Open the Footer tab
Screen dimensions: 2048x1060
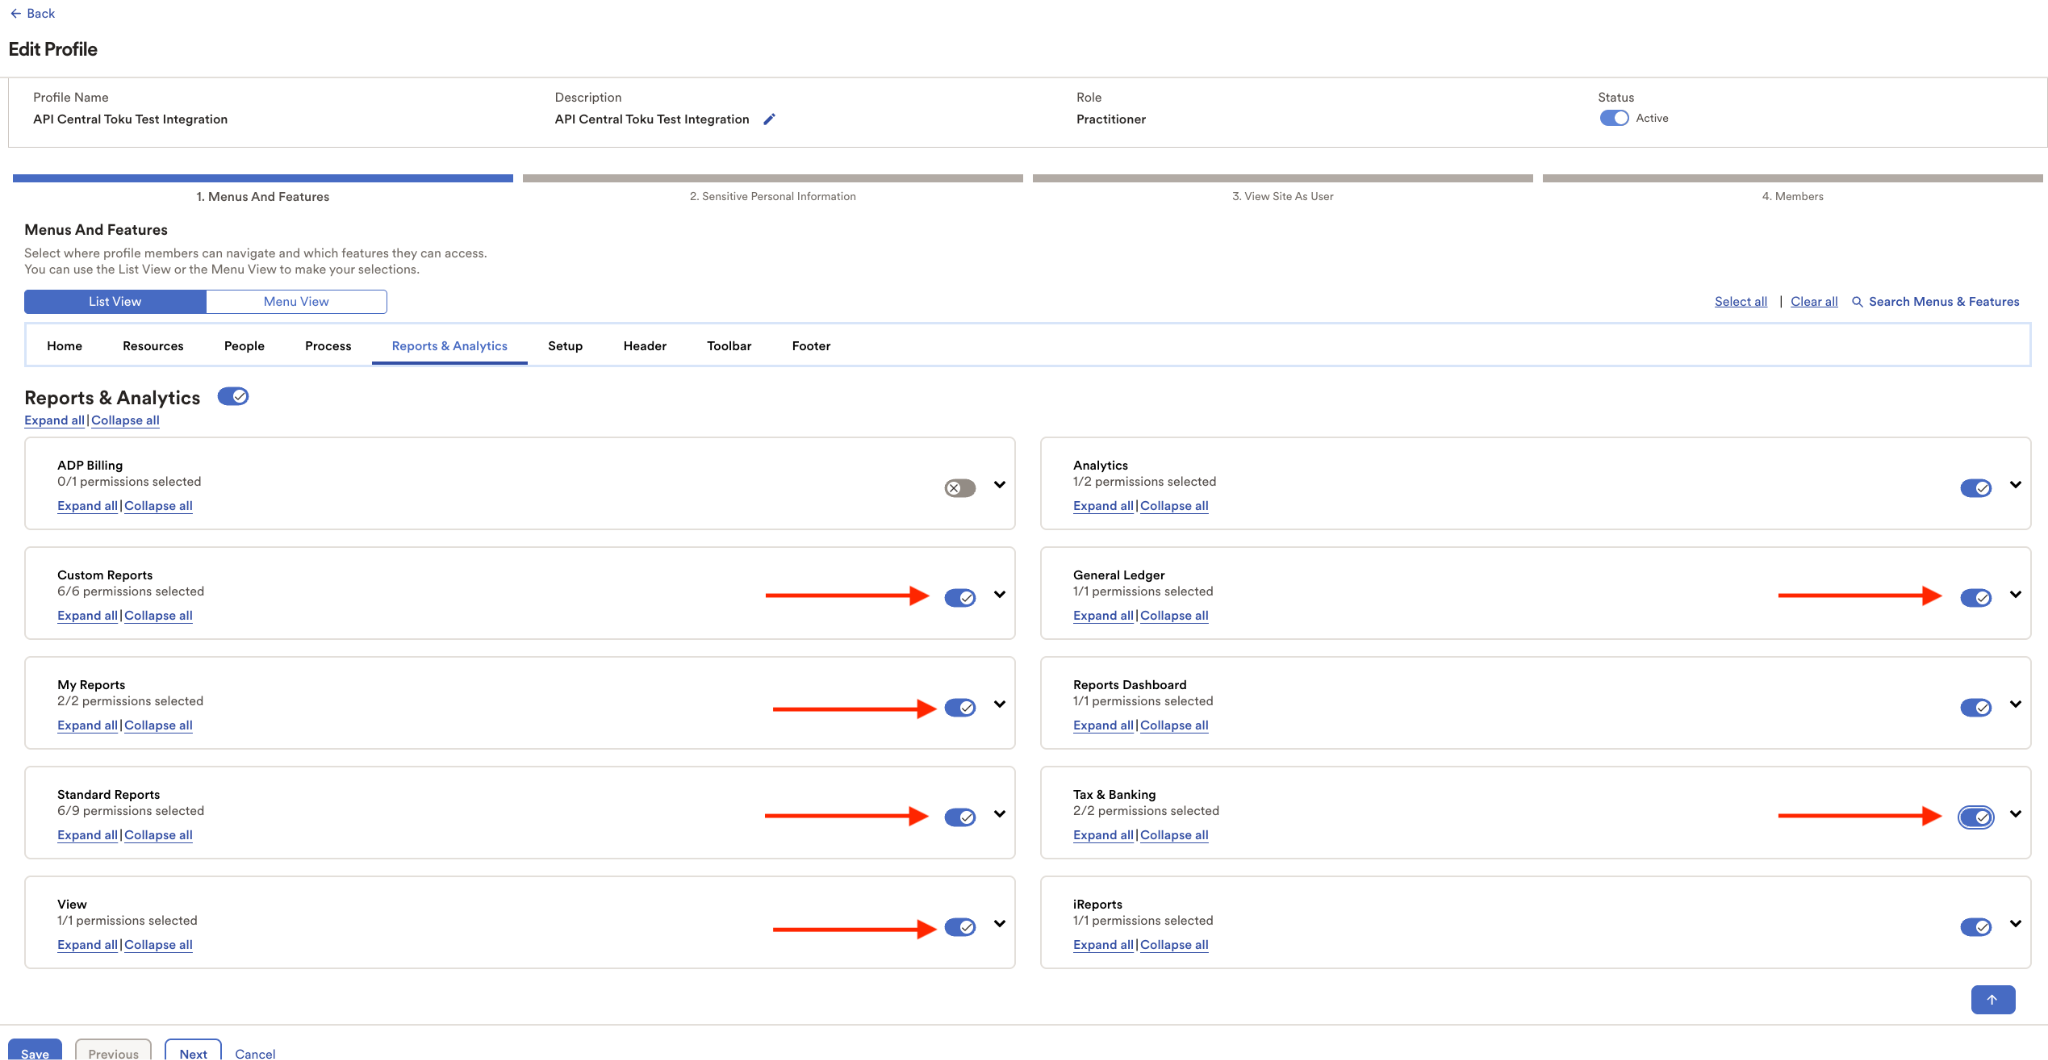pyautogui.click(x=811, y=346)
